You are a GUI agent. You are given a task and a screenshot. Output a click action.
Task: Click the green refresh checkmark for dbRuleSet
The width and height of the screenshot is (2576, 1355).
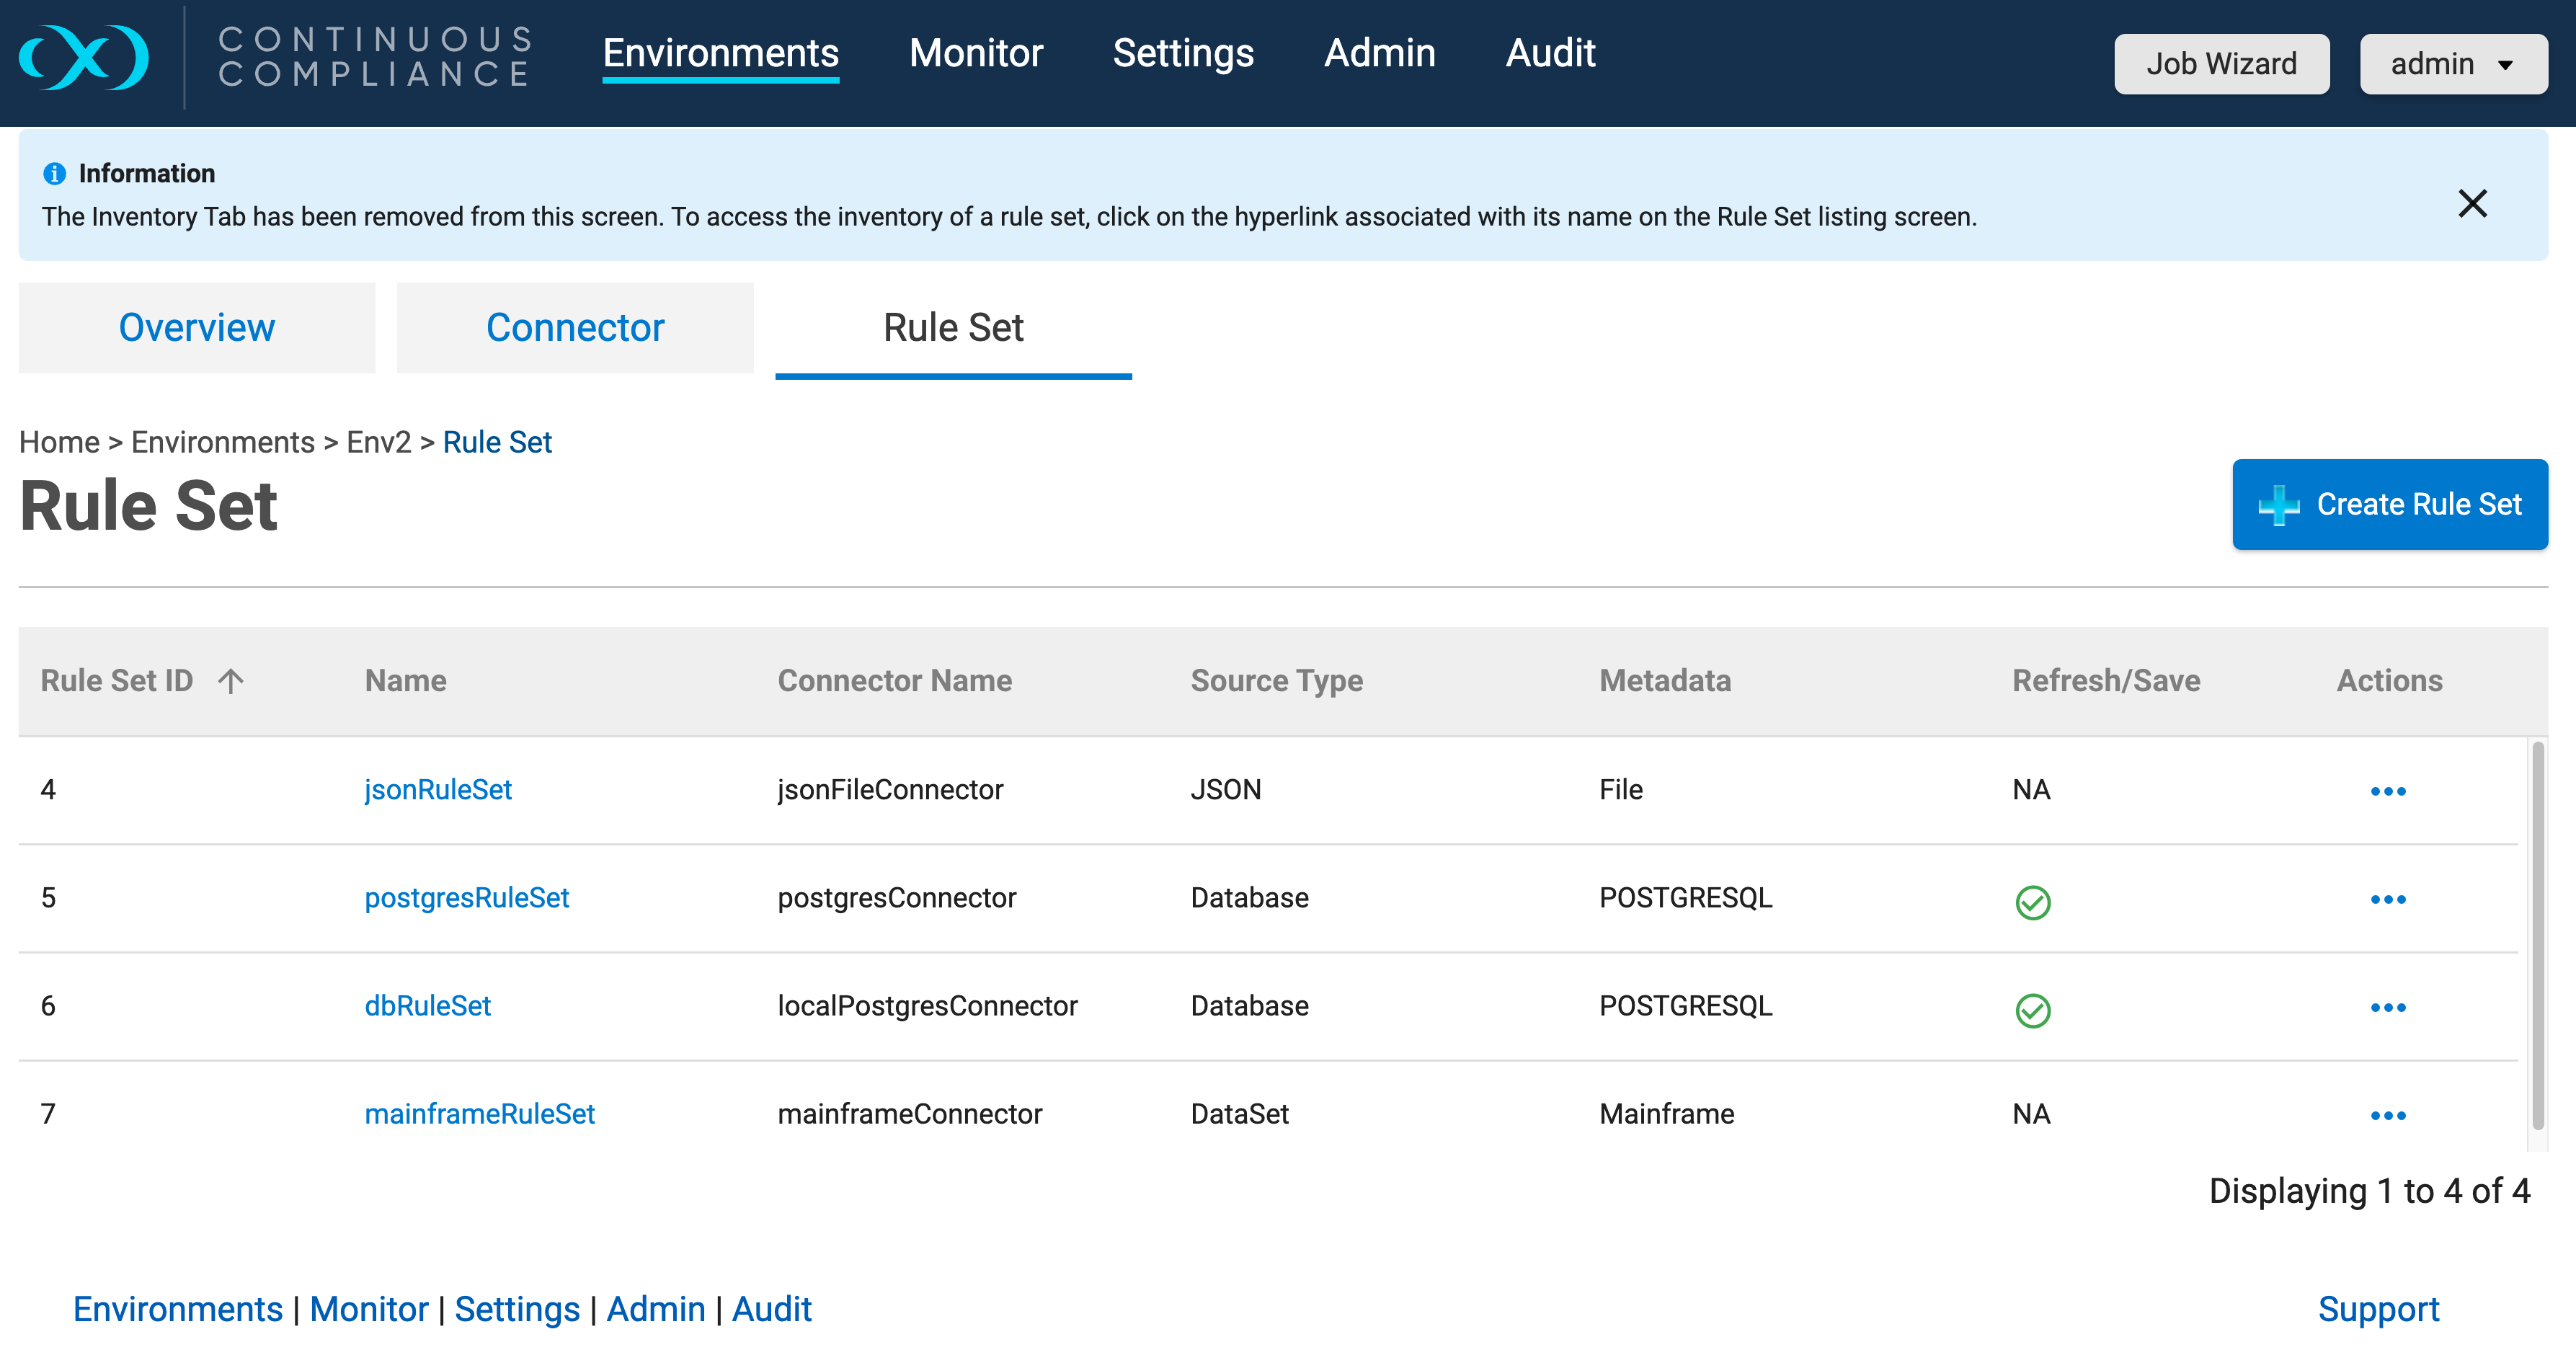(2032, 1010)
